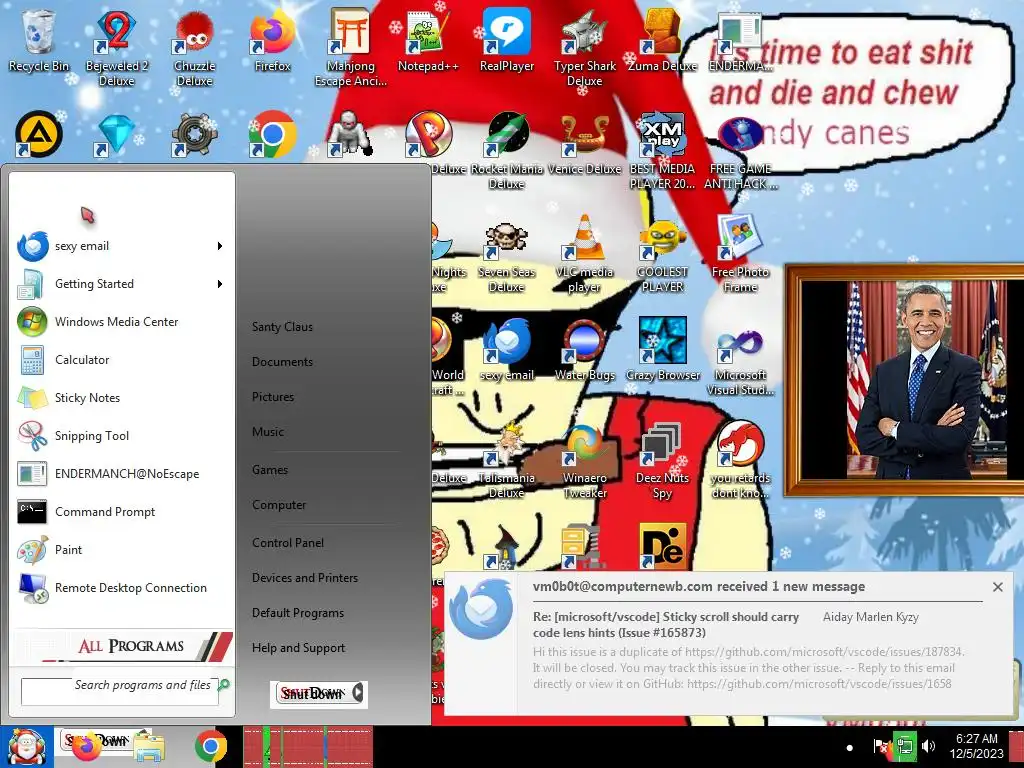Open Windows Media Center from Start menu
Image resolution: width=1024 pixels, height=768 pixels.
(121, 322)
